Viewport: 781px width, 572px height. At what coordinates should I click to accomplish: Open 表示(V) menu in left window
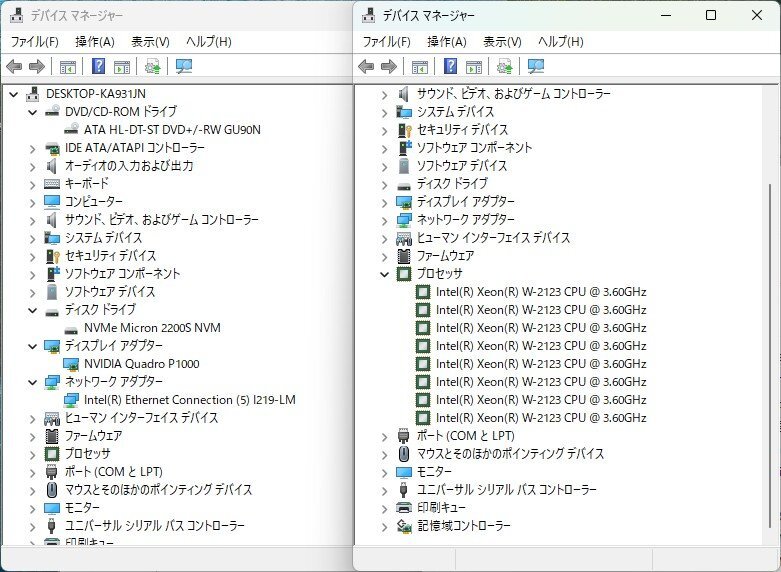pyautogui.click(x=150, y=41)
